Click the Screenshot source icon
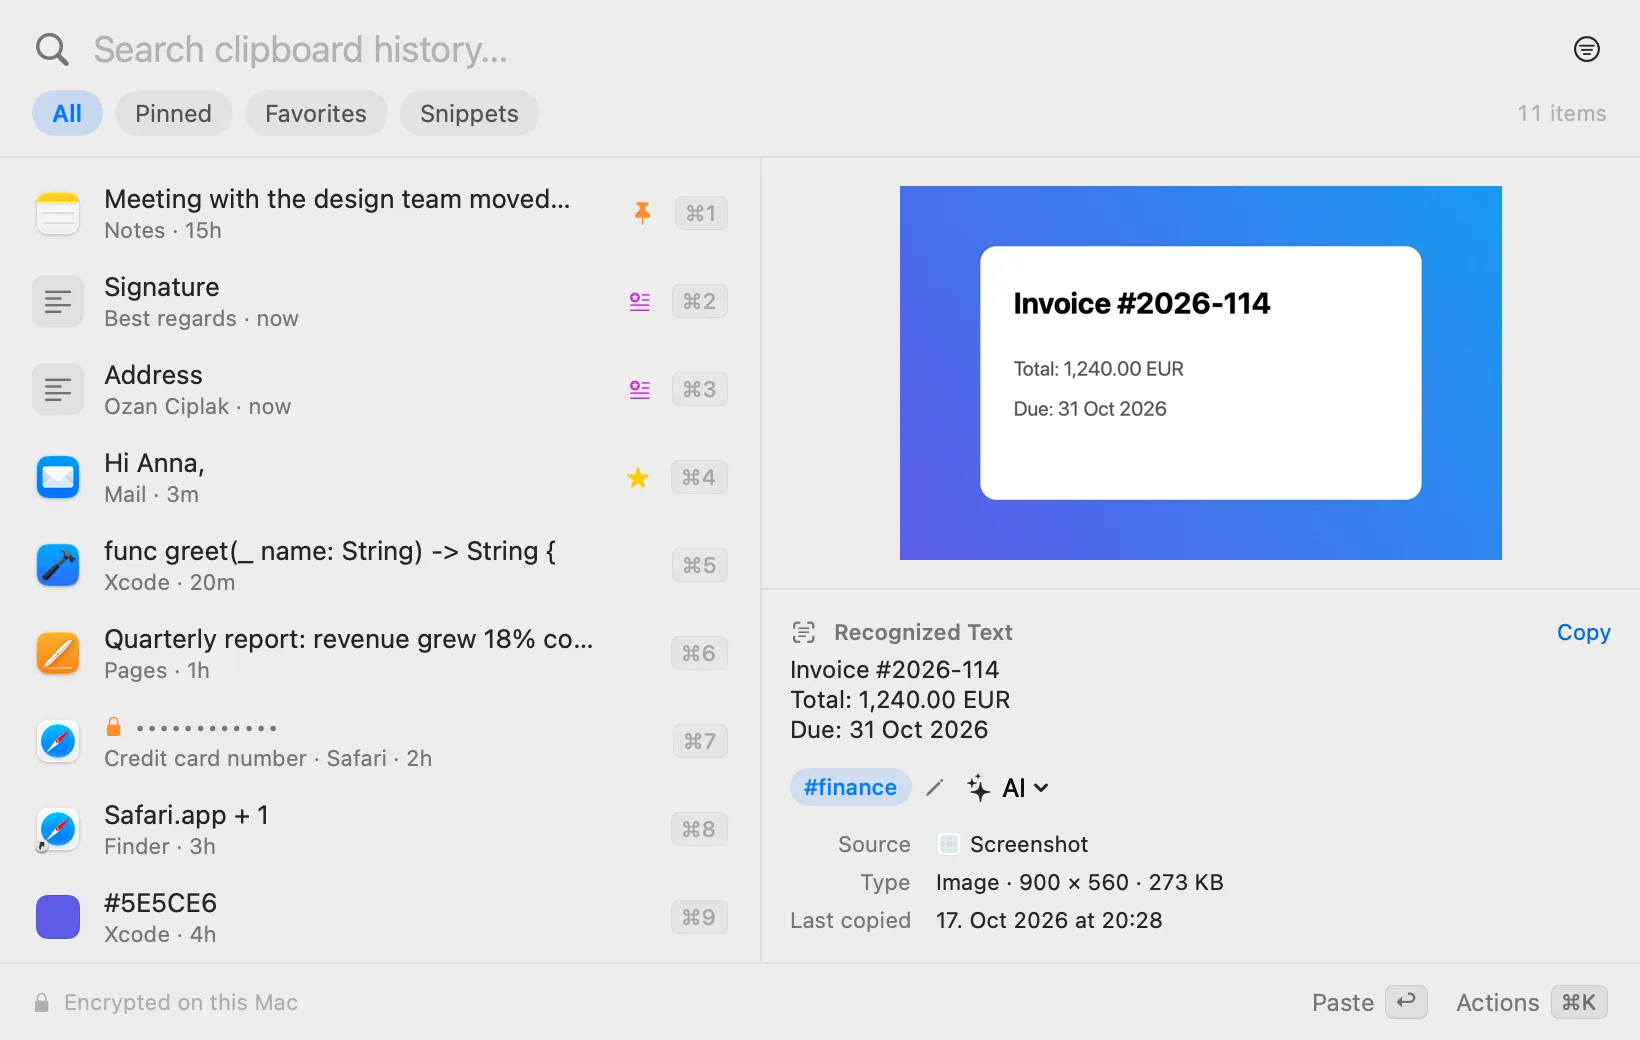Viewport: 1640px width, 1040px height. [949, 844]
